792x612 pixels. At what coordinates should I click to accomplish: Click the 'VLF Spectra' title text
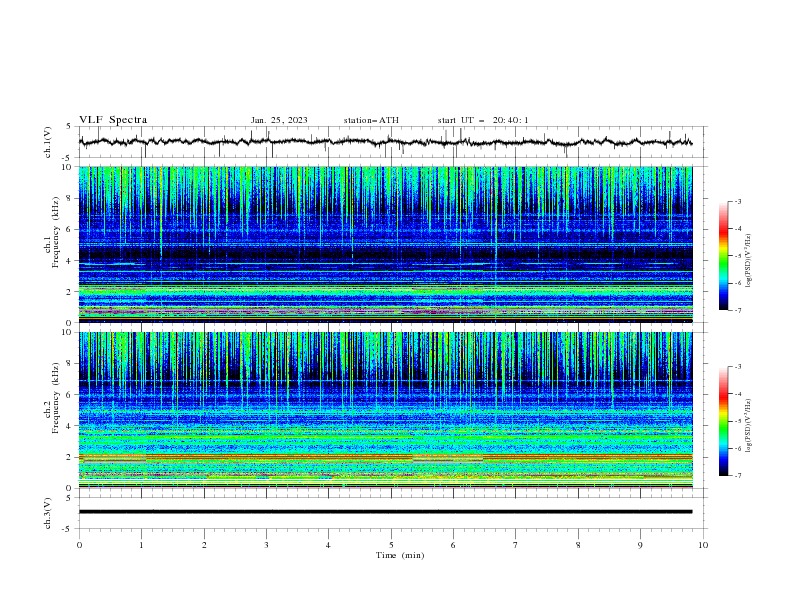click(x=113, y=120)
